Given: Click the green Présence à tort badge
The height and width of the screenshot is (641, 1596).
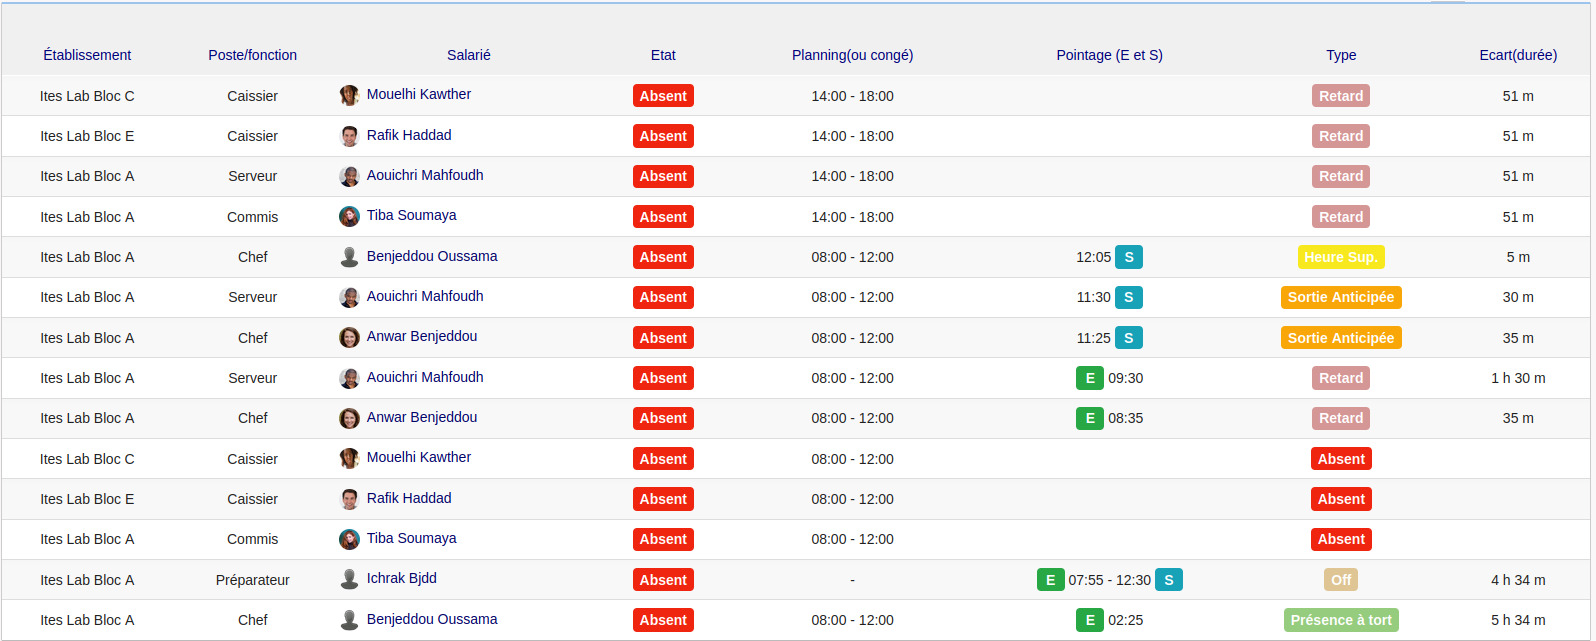Looking at the screenshot, I should click(x=1340, y=620).
